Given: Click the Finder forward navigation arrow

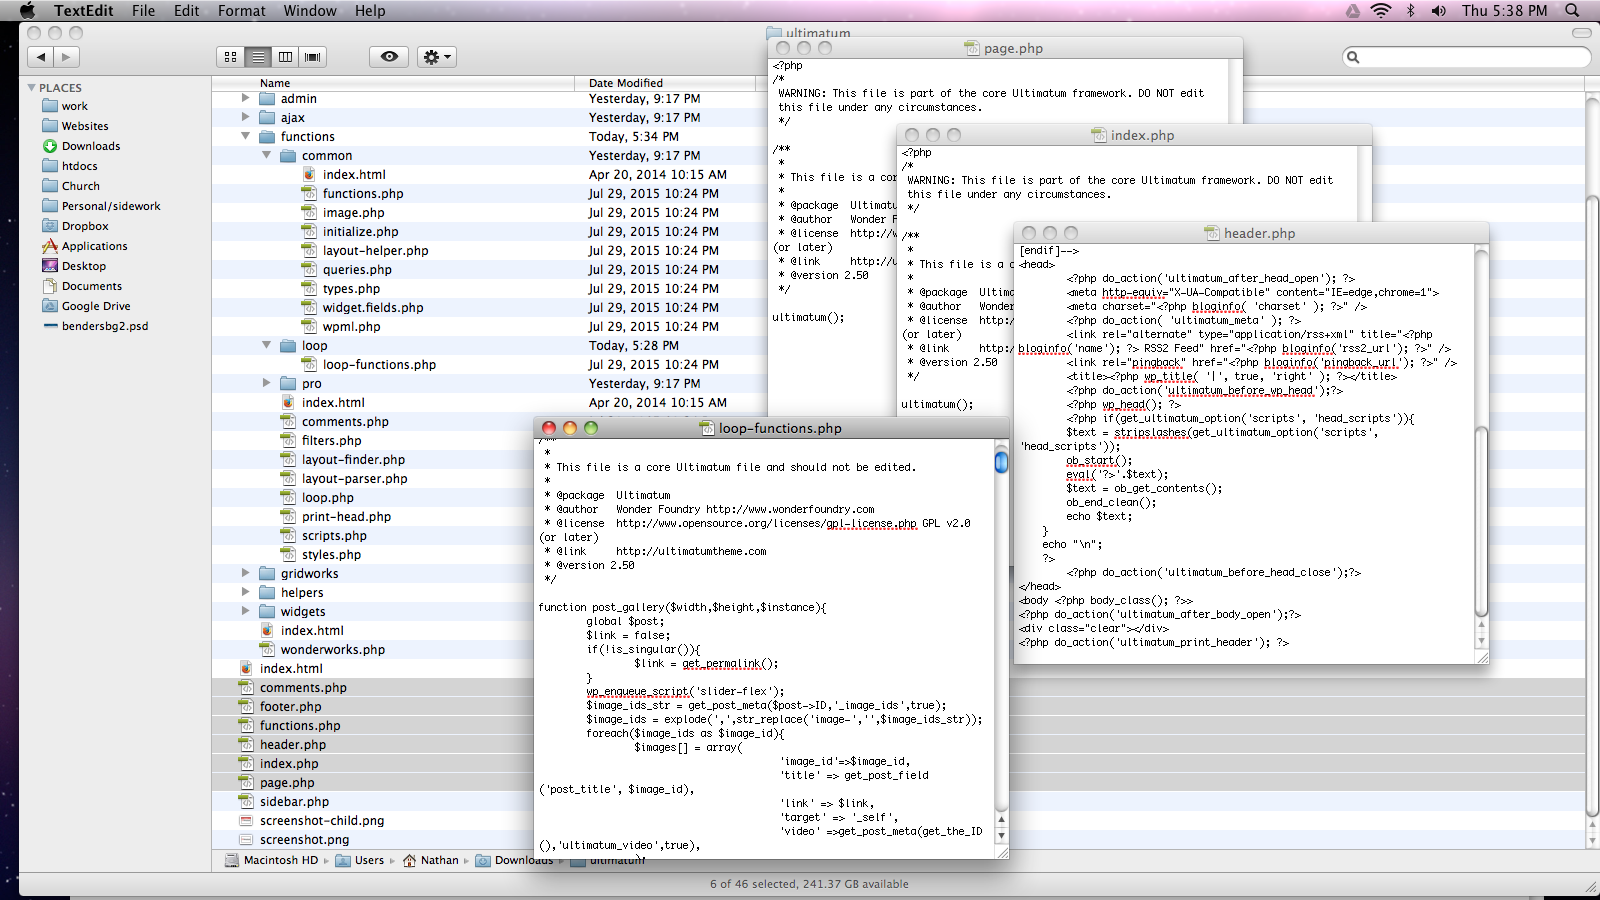Looking at the screenshot, I should point(67,57).
